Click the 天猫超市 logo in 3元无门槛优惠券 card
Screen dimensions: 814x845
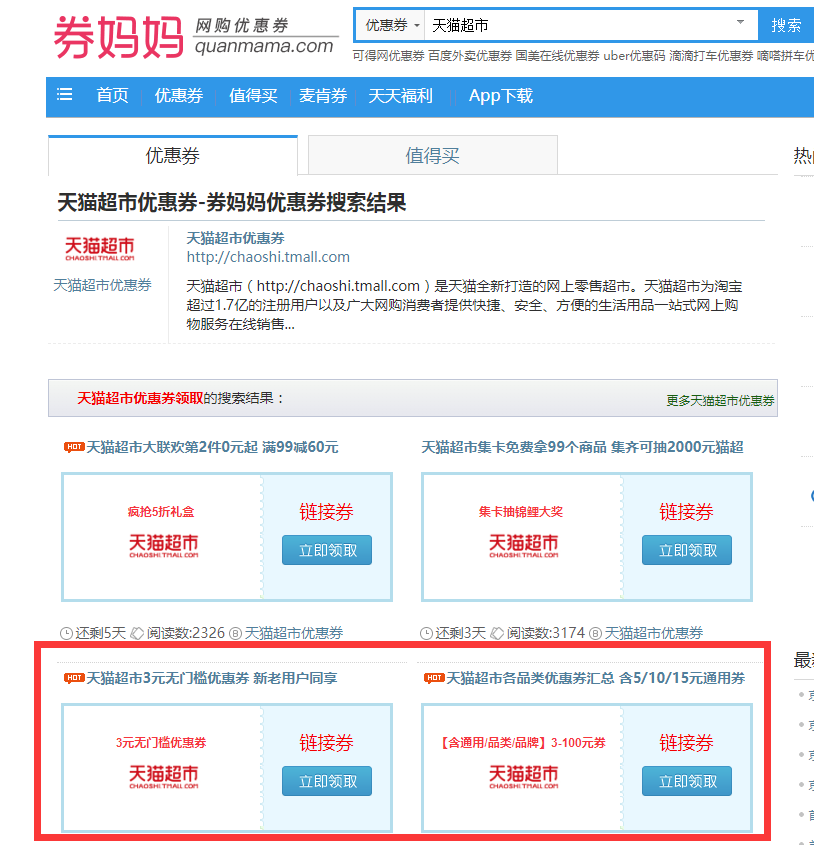[163, 777]
